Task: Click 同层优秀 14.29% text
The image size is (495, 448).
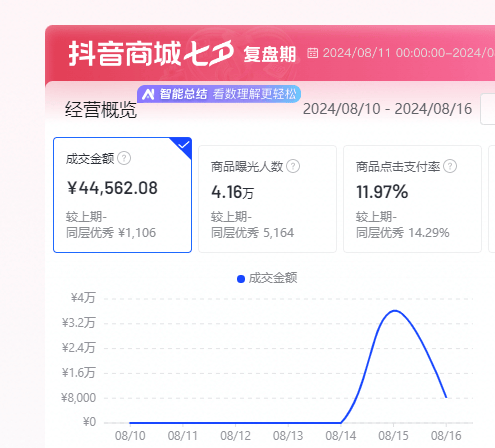Action: click(x=403, y=233)
